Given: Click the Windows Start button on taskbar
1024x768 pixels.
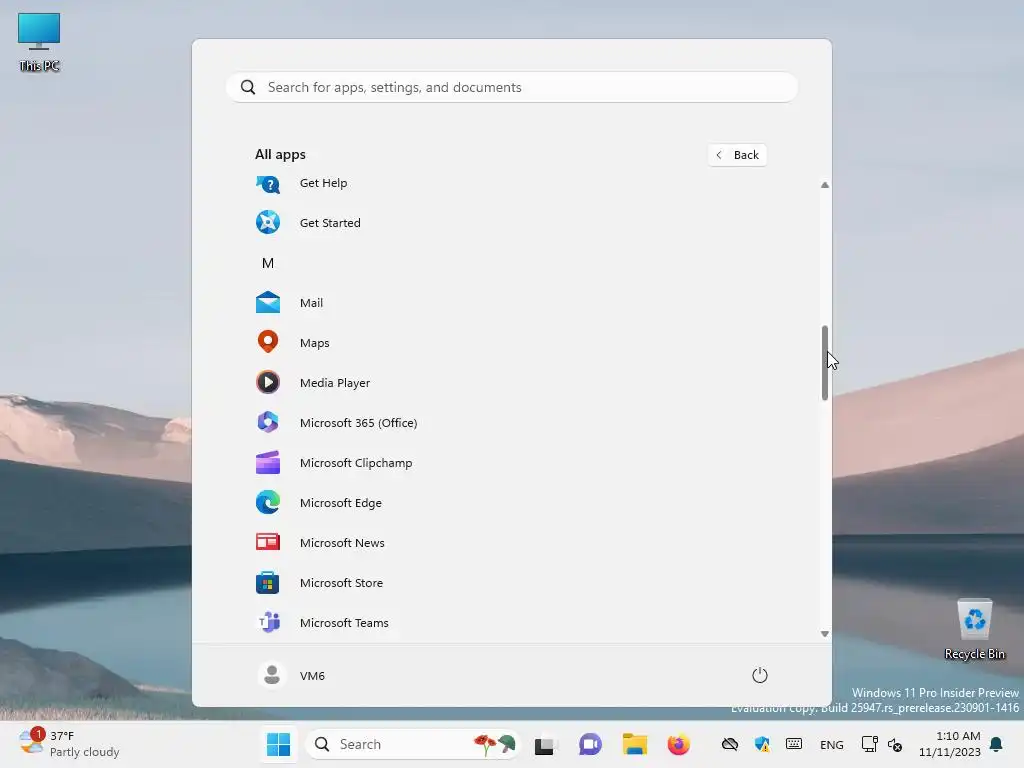Looking at the screenshot, I should click(x=279, y=744).
